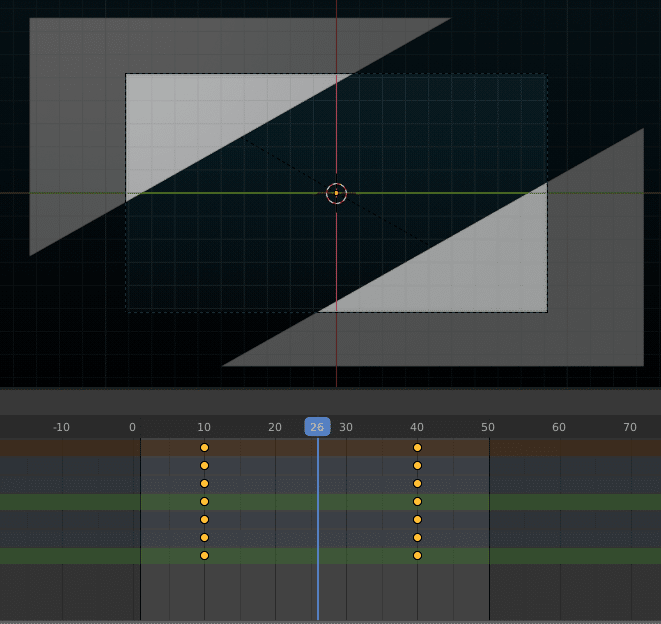Click the blue playhead line in the dope sheet

point(318,529)
